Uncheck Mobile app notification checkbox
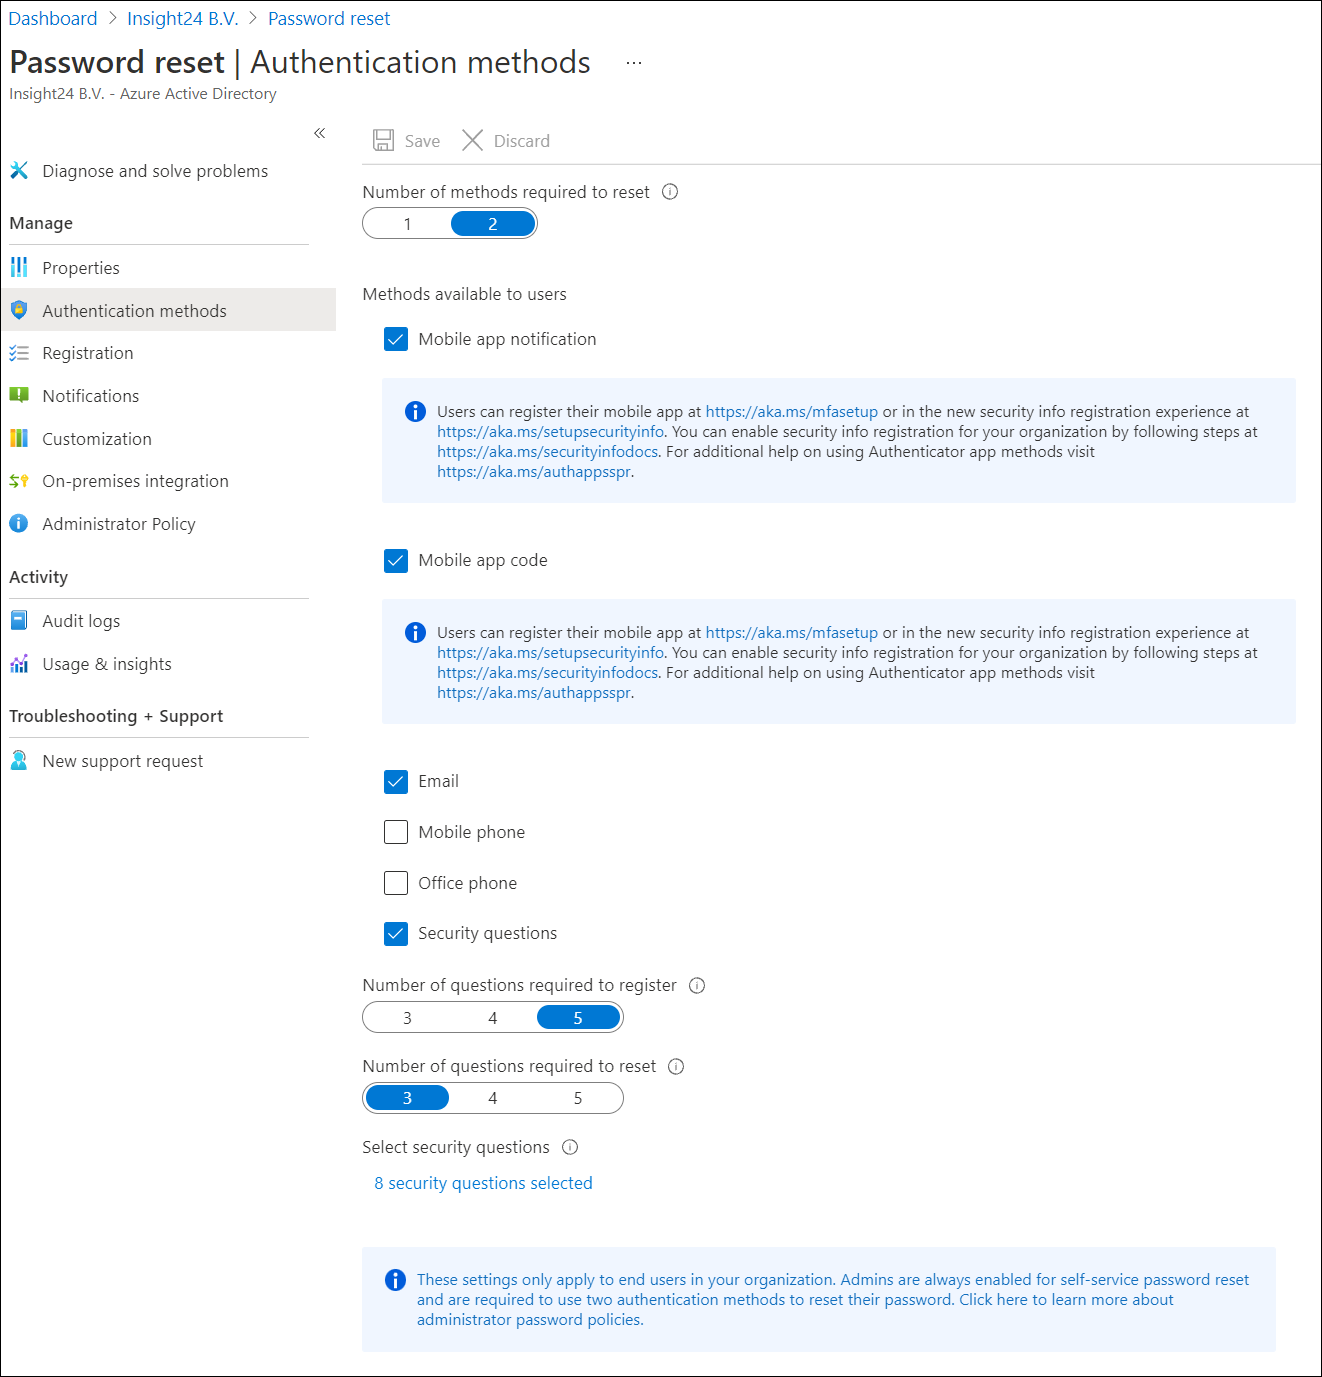This screenshot has height=1377, width=1322. click(x=396, y=339)
